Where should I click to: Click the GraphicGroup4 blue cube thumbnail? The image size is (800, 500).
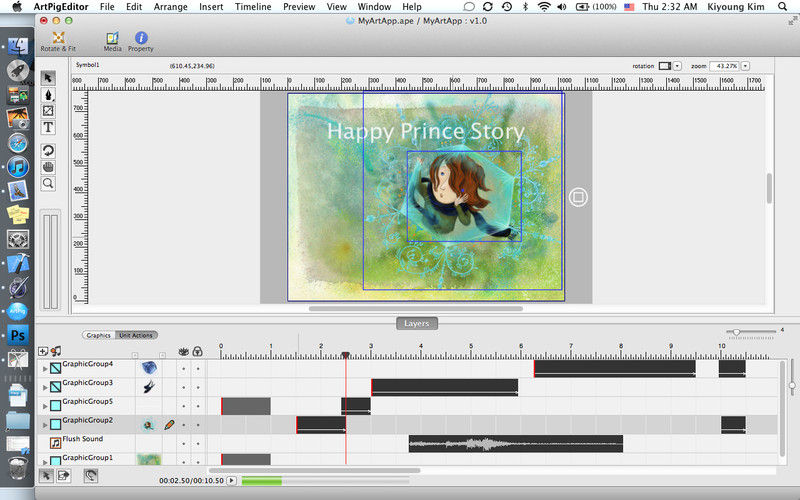click(149, 367)
